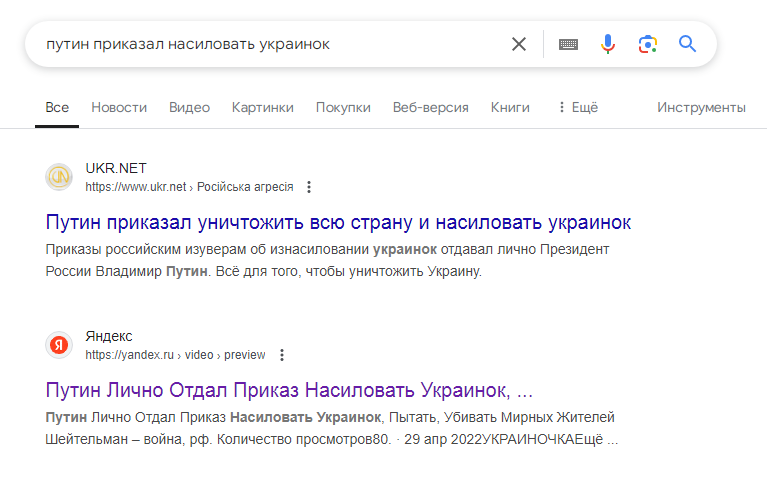Switch to the Видео tab
767x493 pixels.
pyautogui.click(x=189, y=108)
